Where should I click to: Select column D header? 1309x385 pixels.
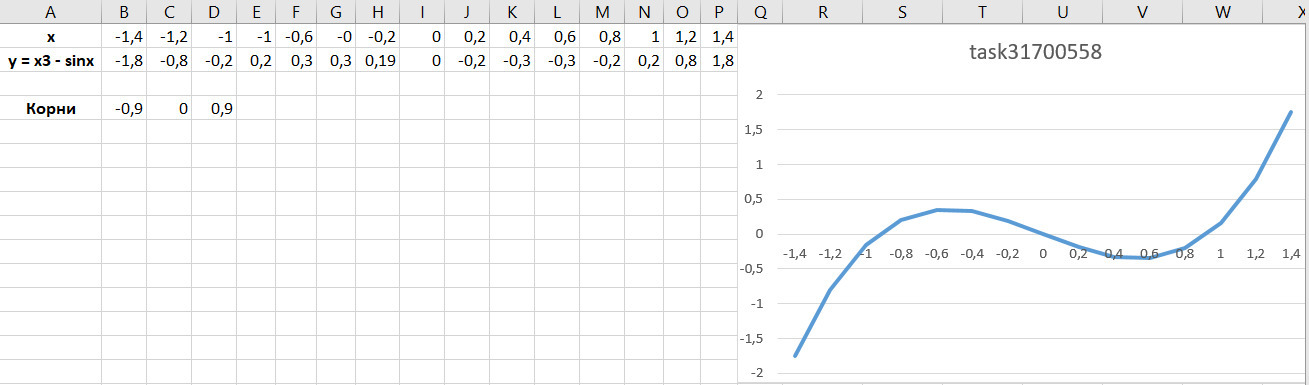tap(214, 12)
